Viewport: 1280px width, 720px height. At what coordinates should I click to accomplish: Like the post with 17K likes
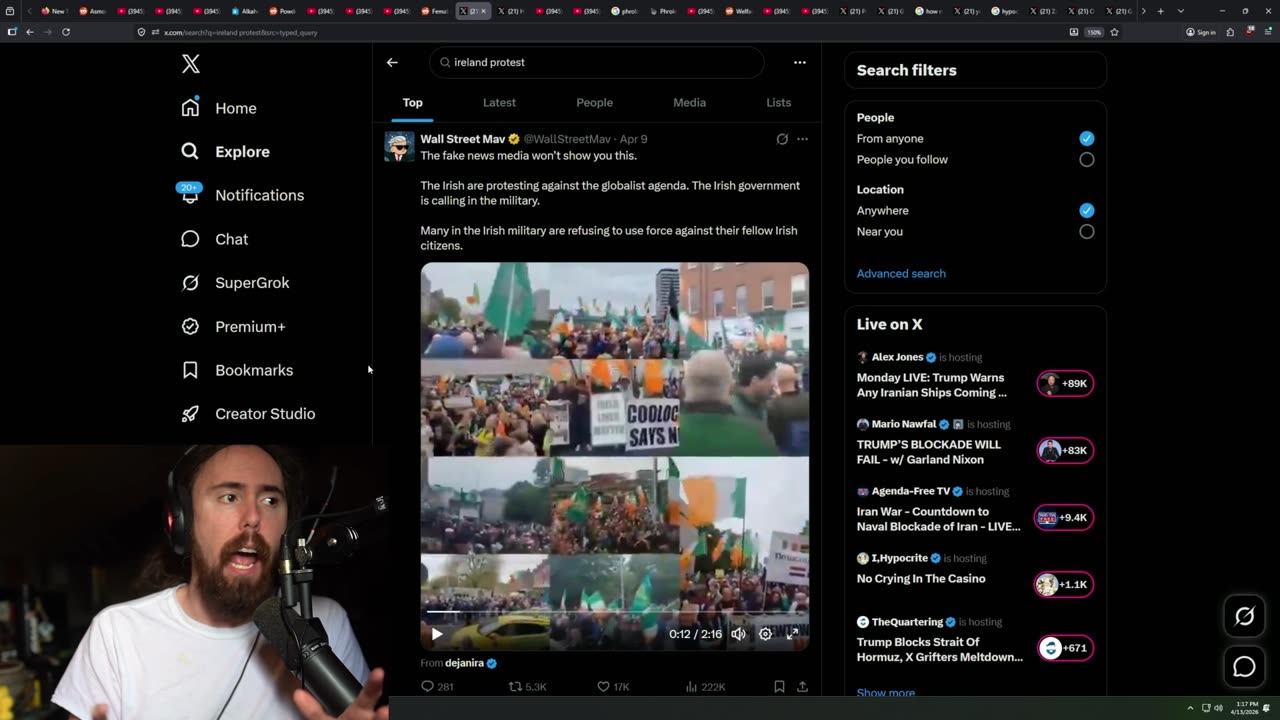pos(612,687)
